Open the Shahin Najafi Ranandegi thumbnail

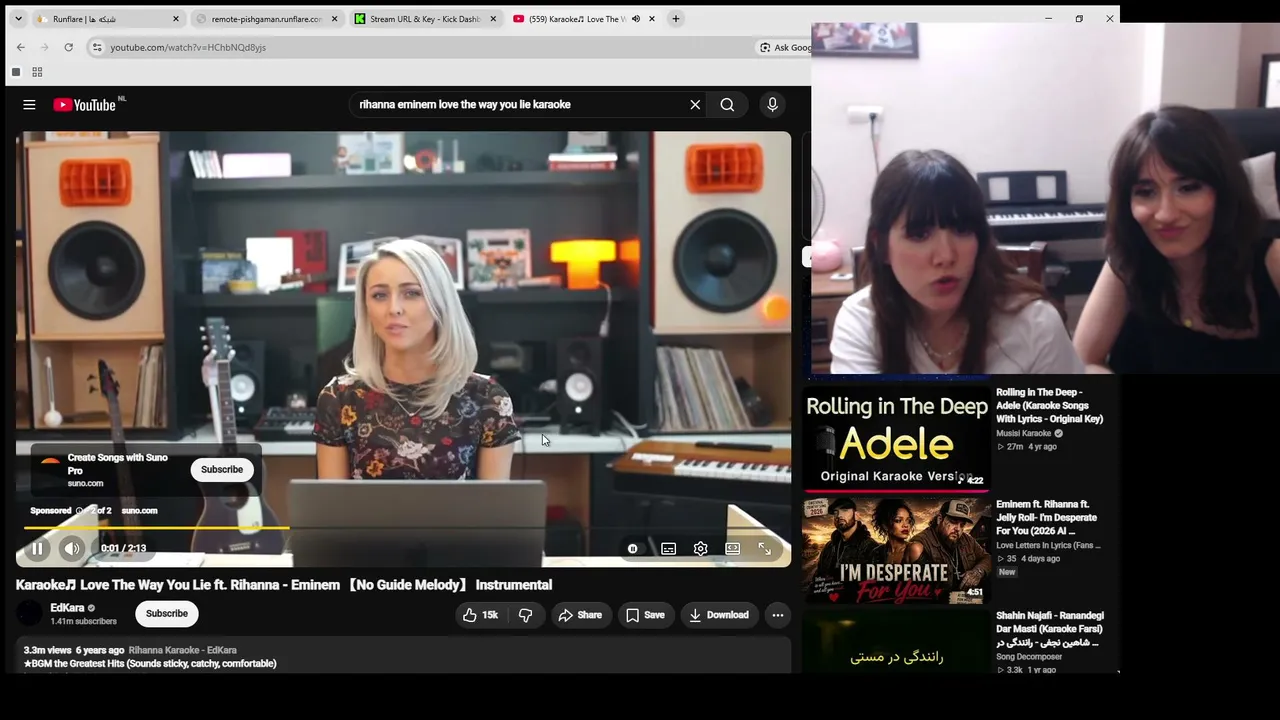point(897,642)
